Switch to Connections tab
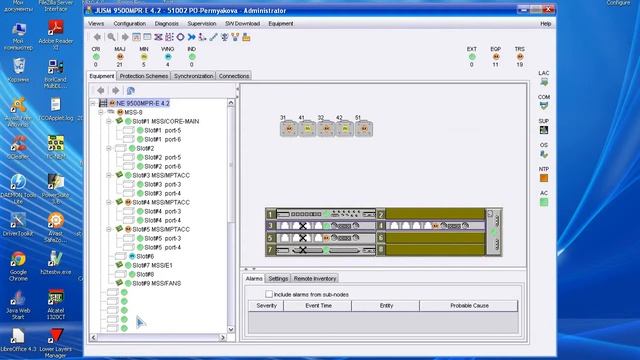640x360 pixels. coord(234,76)
